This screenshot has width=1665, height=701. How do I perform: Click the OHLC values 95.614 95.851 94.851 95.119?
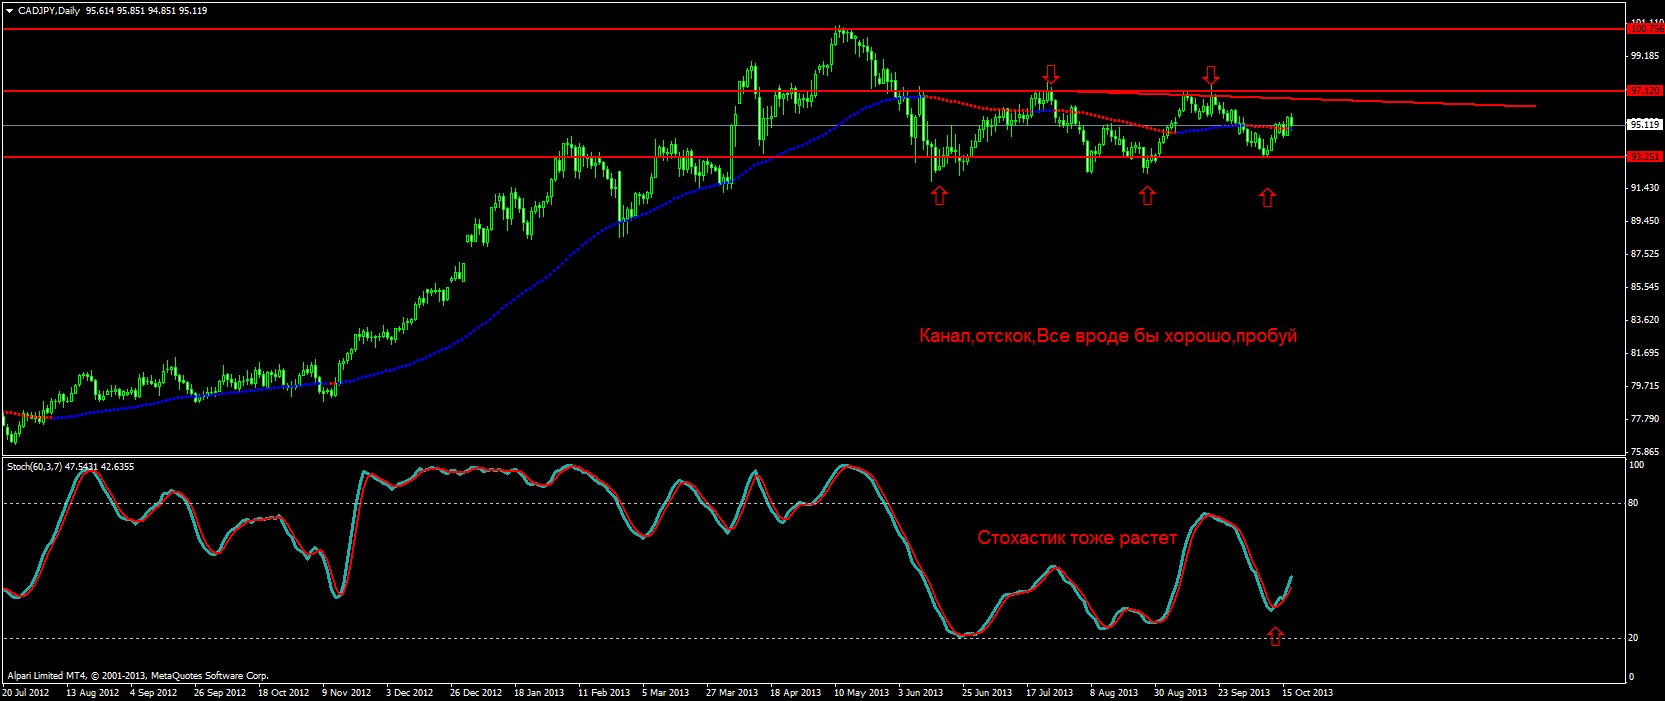147,11
